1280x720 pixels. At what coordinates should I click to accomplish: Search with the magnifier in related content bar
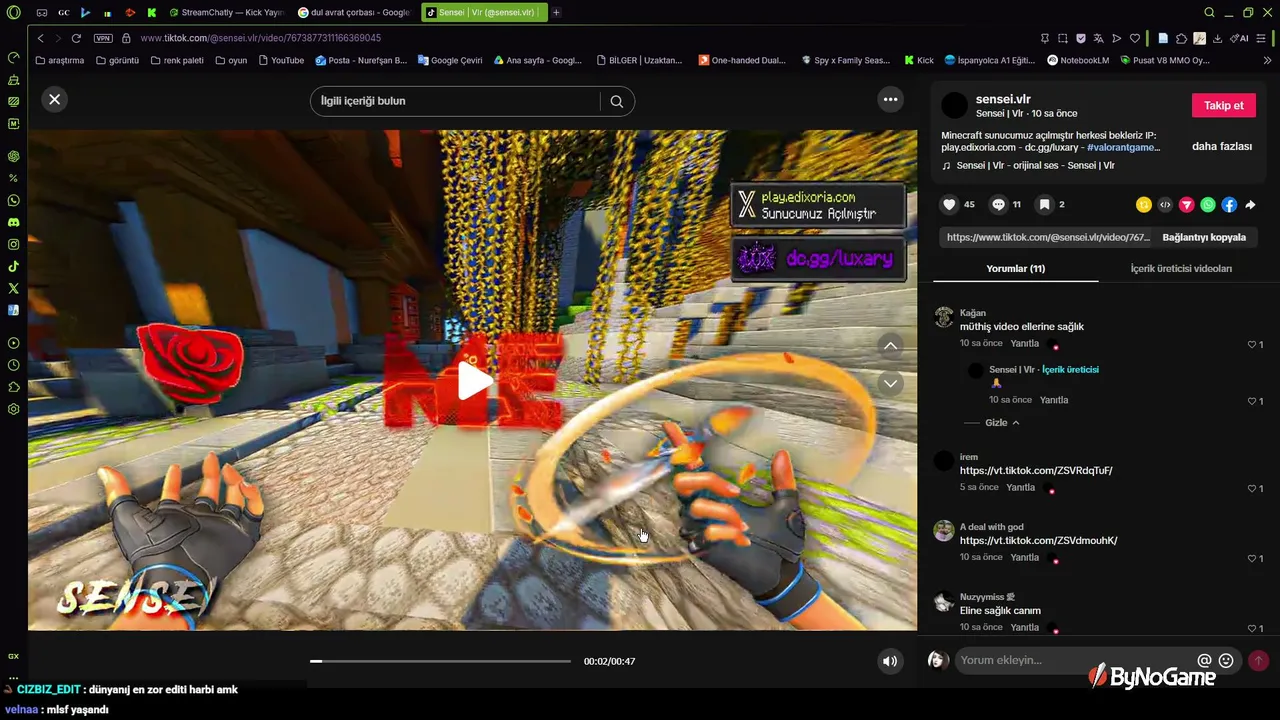pos(617,101)
